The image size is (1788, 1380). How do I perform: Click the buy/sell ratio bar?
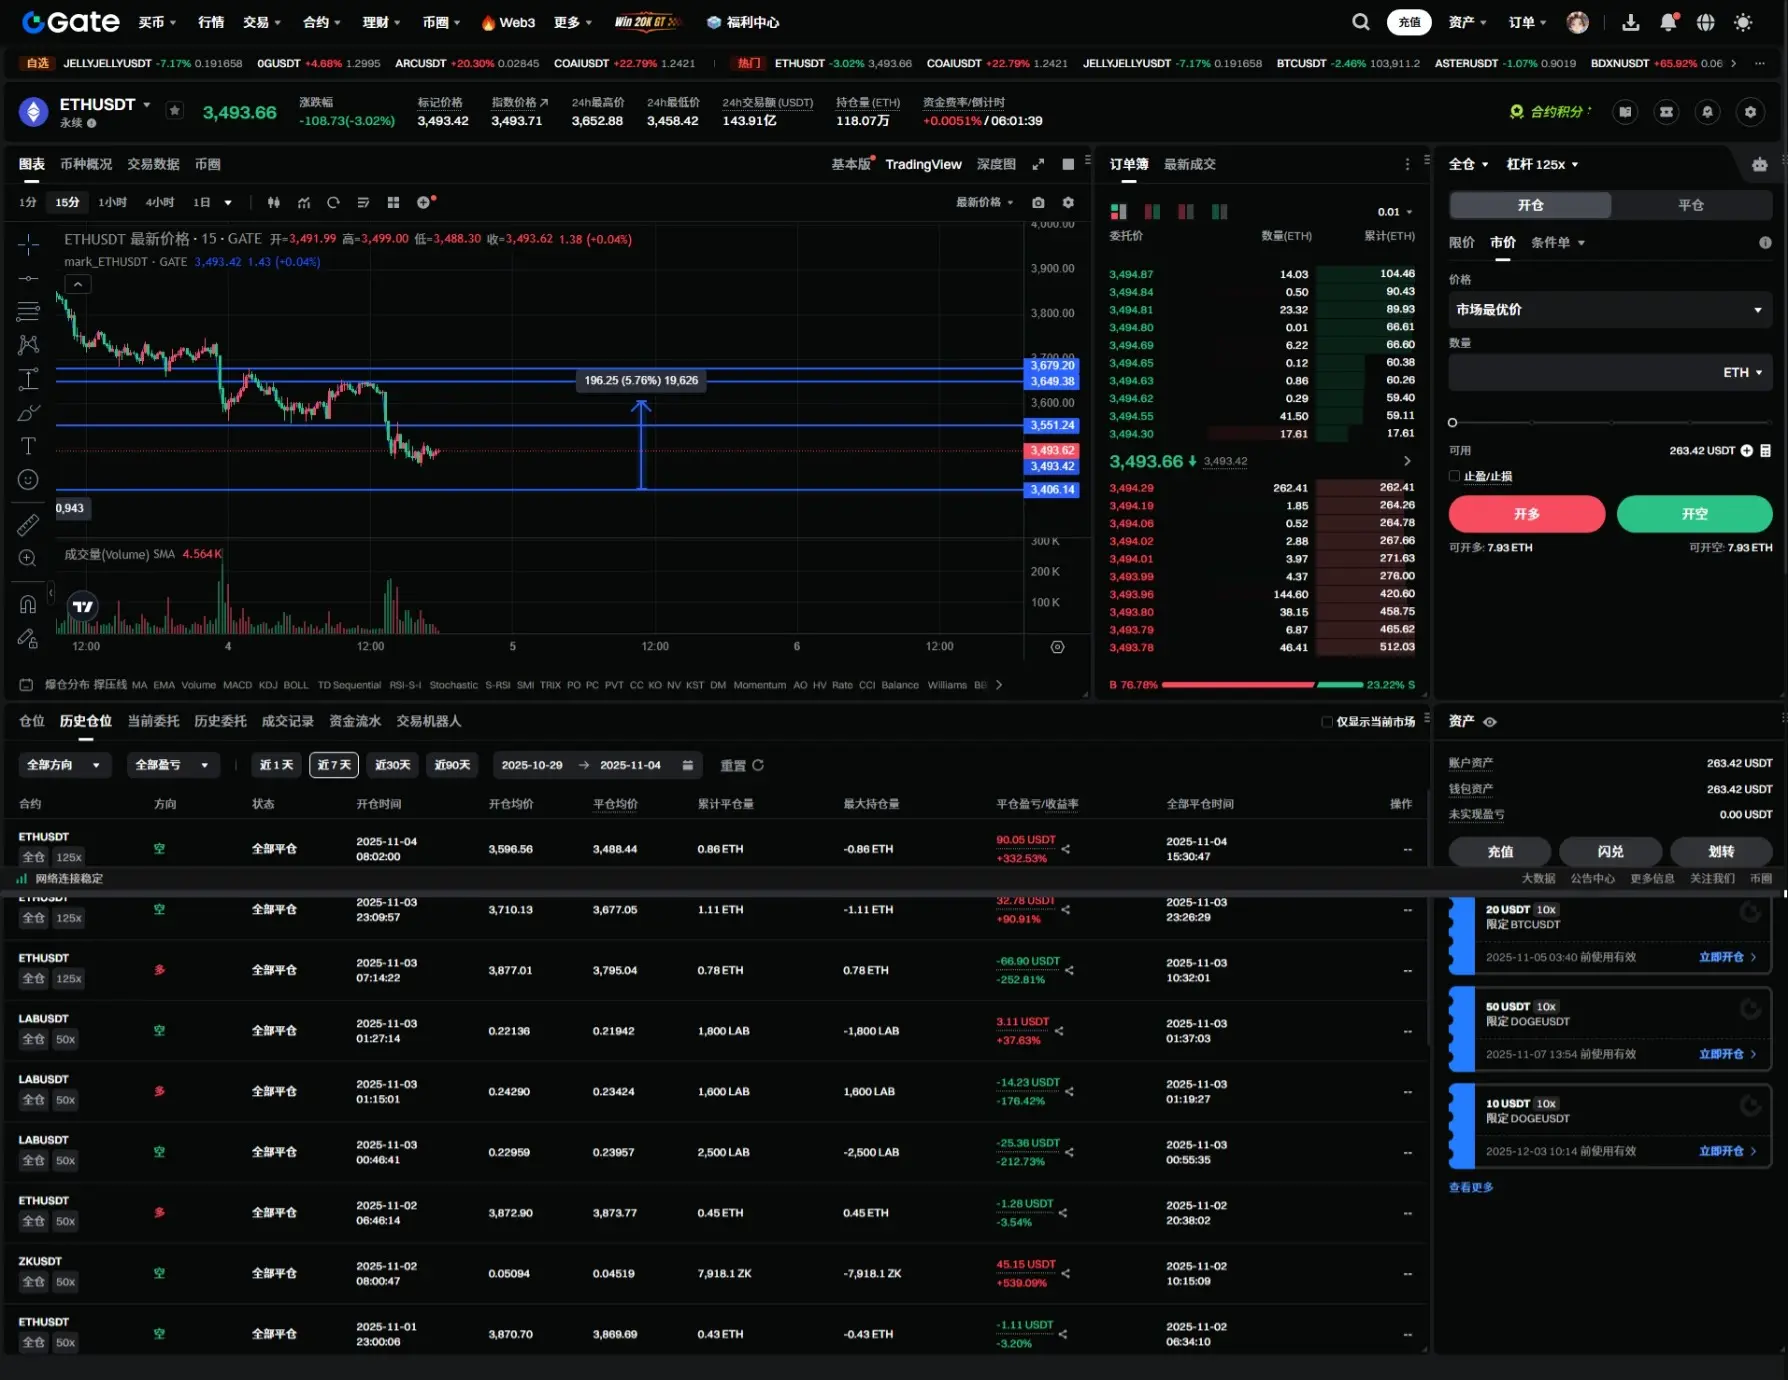(x=1262, y=685)
